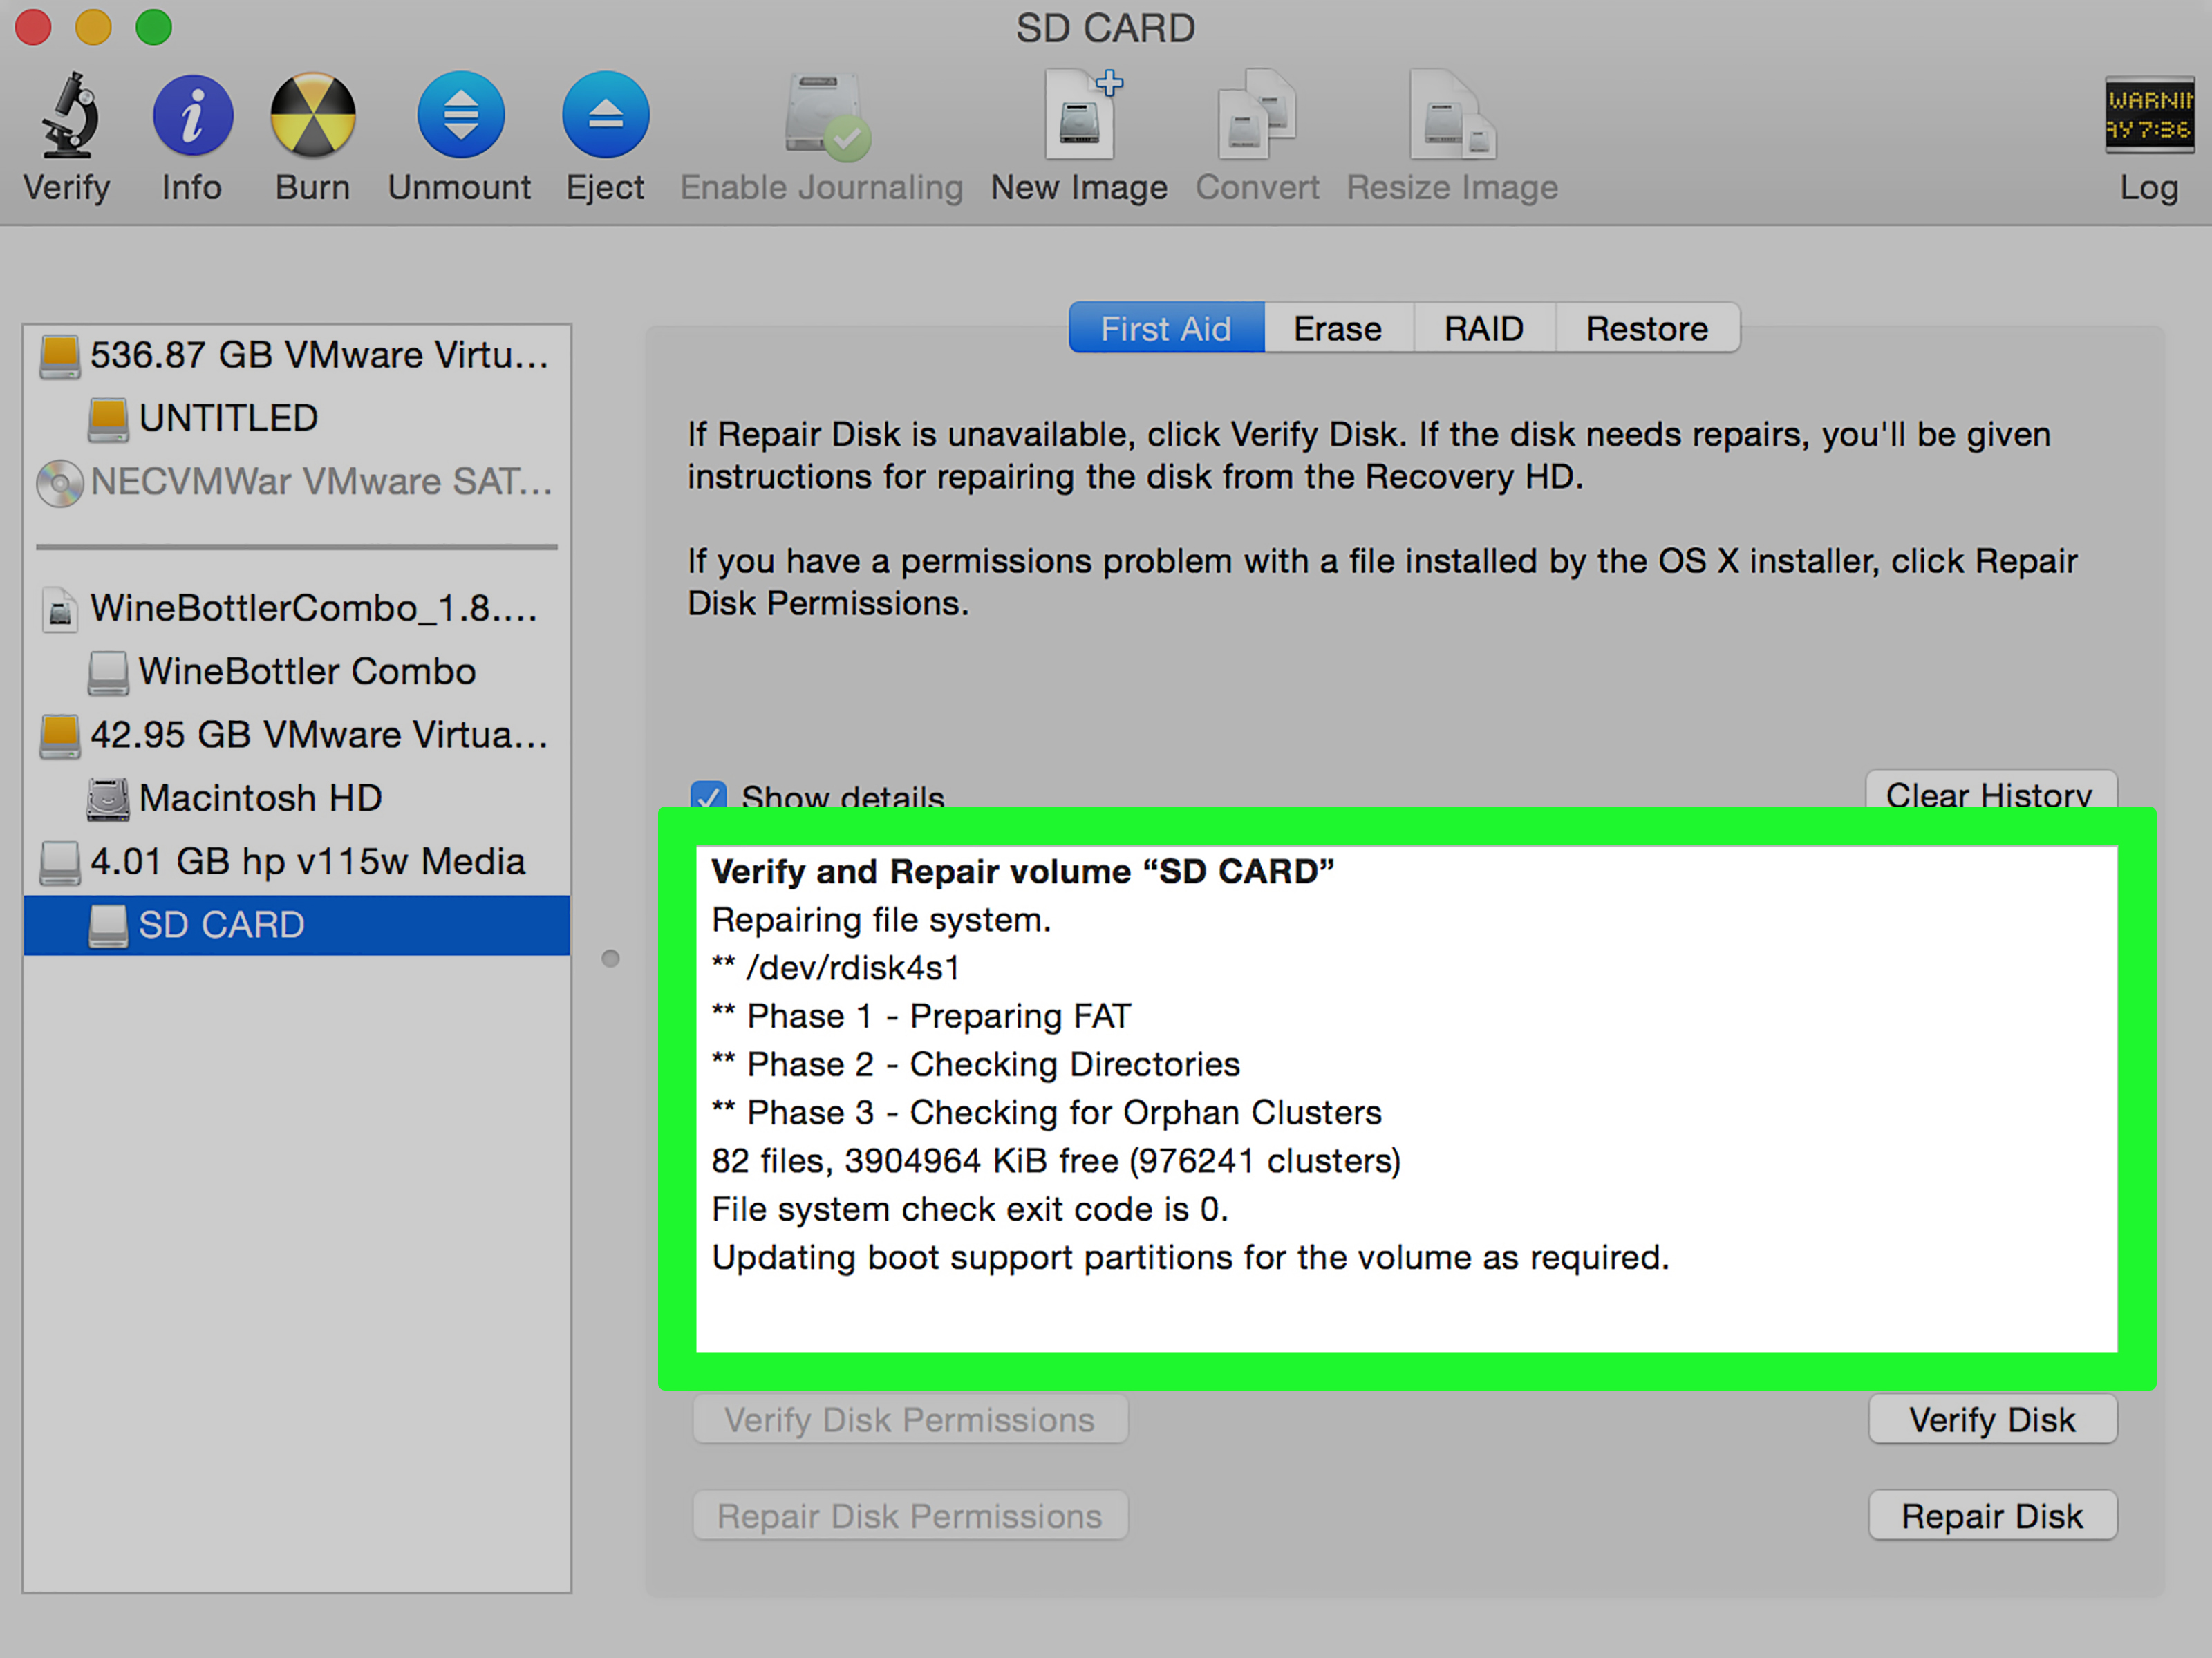Viewport: 2212px width, 1658px height.
Task: Eject the selected disk
Action: tap(605, 116)
